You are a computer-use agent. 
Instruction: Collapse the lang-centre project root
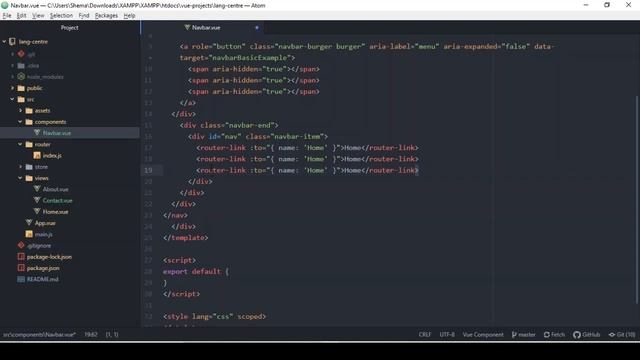(4, 42)
